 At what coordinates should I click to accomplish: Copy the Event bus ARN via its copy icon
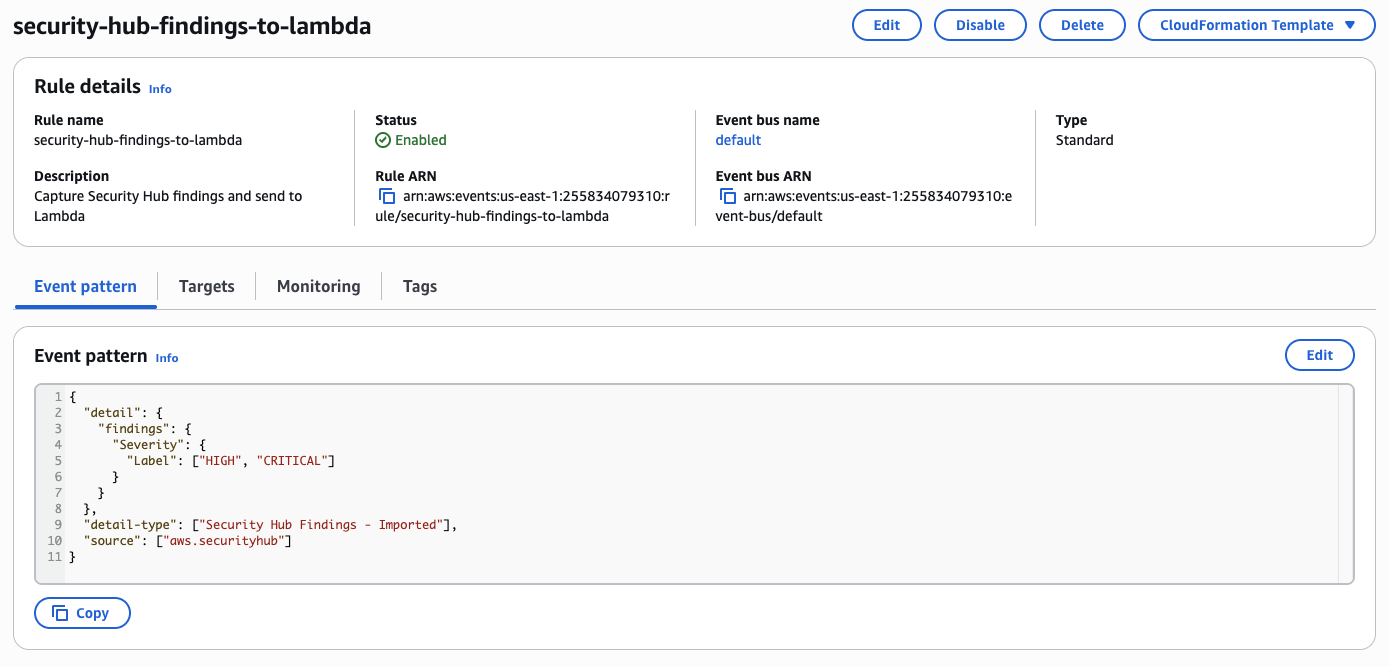click(x=727, y=196)
